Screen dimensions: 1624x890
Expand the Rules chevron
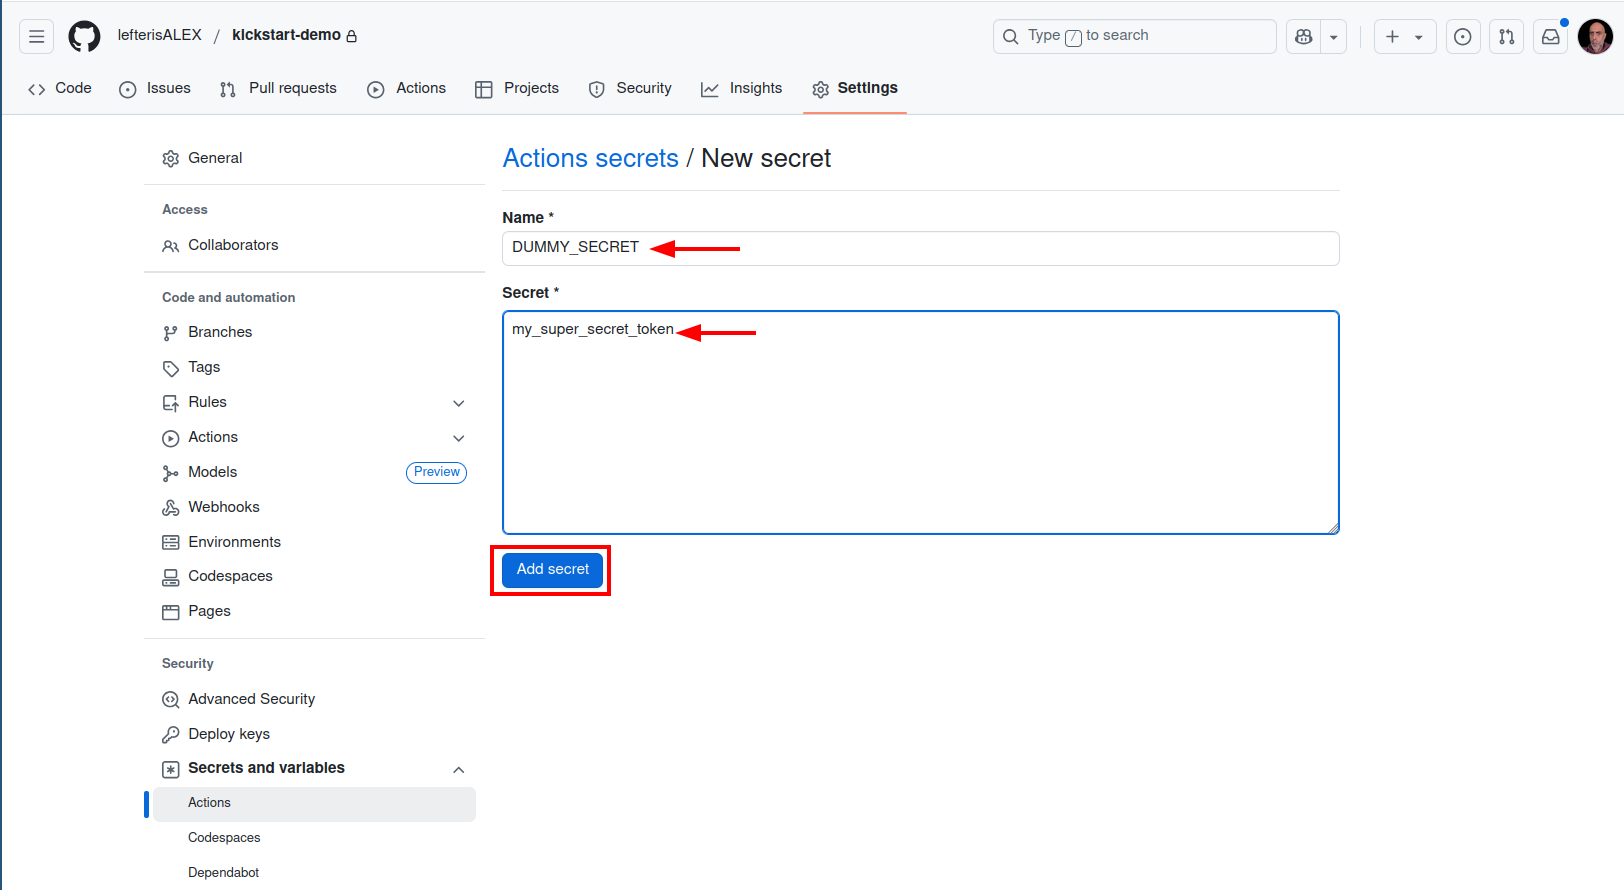click(x=459, y=403)
